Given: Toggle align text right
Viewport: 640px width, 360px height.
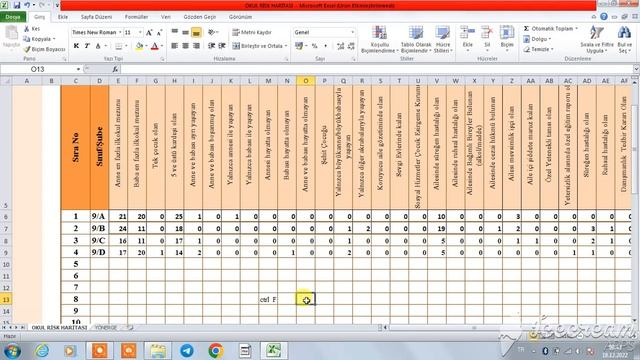Looking at the screenshot, I should pos(196,46).
